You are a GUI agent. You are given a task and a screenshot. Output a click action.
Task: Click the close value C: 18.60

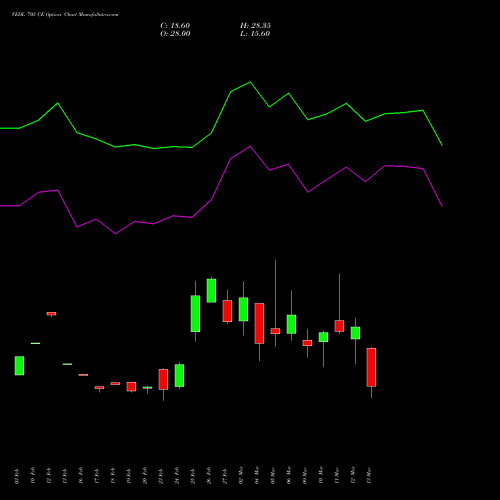175,26
